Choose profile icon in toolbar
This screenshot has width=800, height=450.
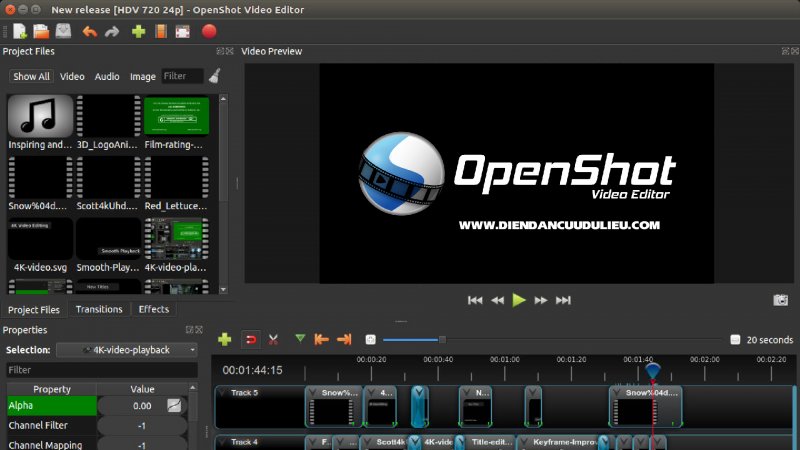coord(161,32)
